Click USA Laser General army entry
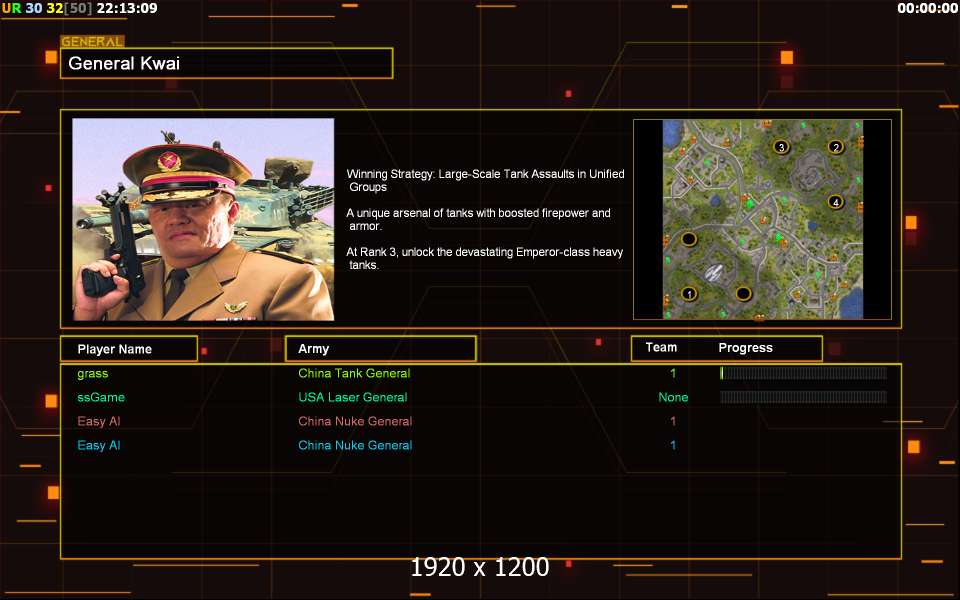960x600 pixels. [353, 397]
